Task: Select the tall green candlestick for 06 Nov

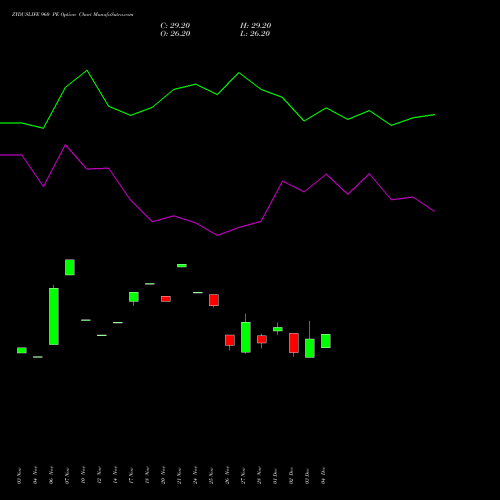Action: click(x=54, y=316)
